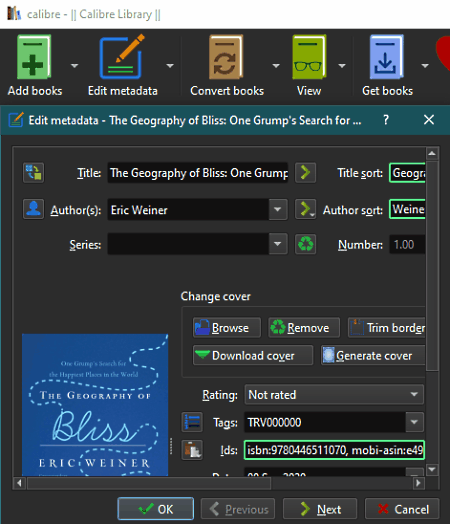450x524 pixels.
Task: Click the help question mark in the dialog title
Action: [386, 120]
